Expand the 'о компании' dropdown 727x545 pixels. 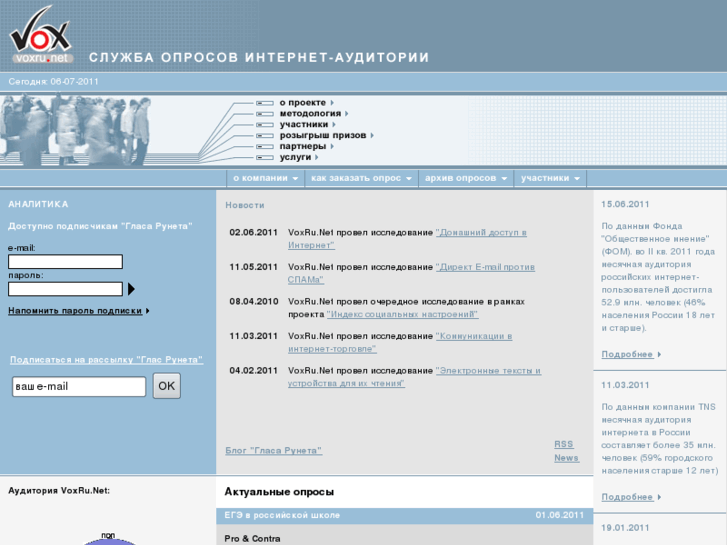point(265,178)
